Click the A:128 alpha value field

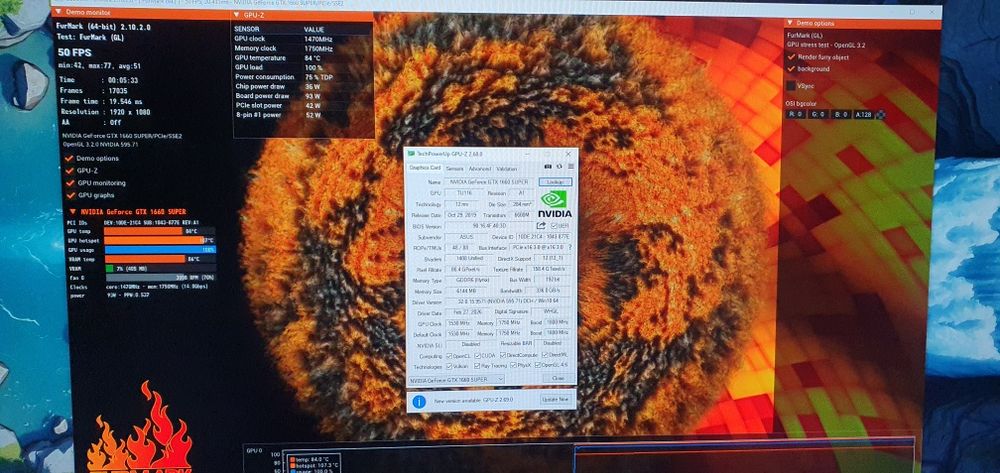[864, 115]
